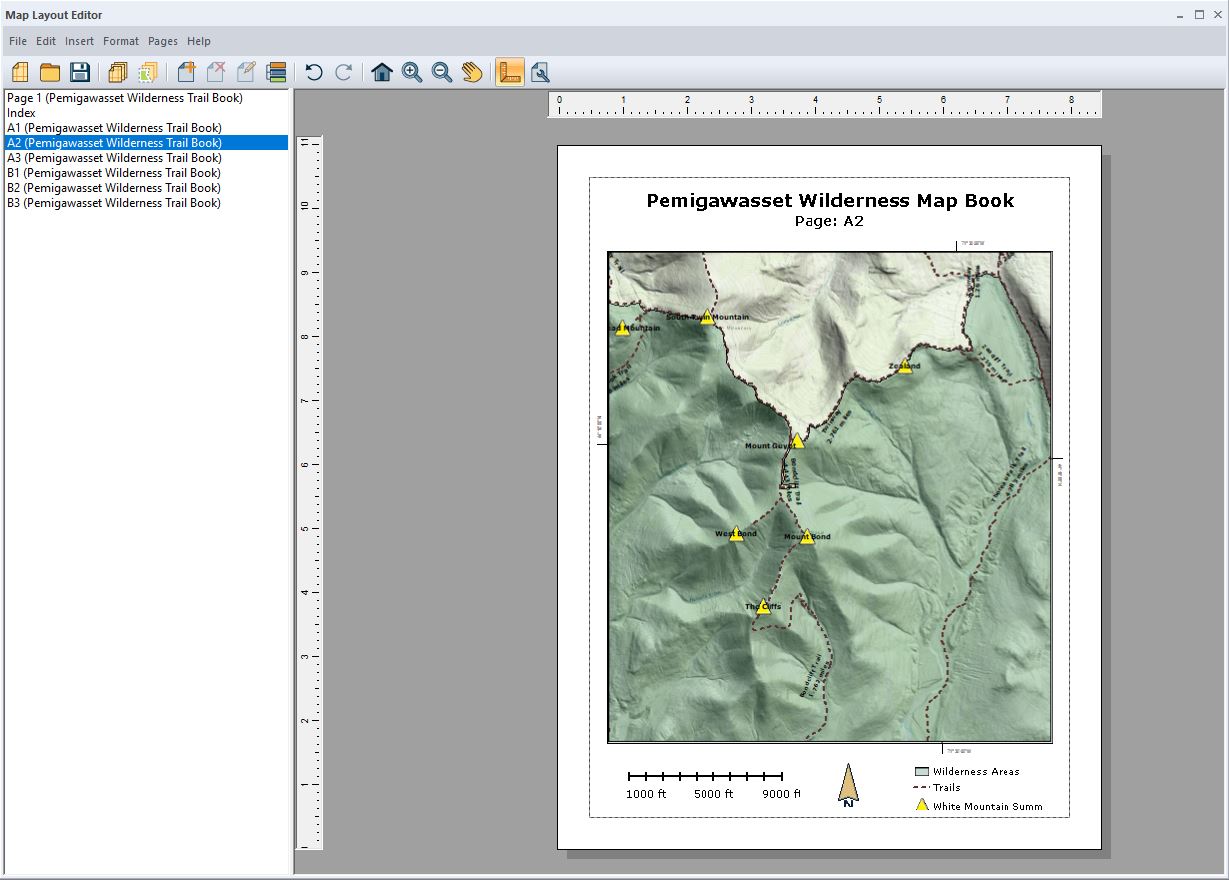
Task: Open the File menu
Action: coord(18,41)
